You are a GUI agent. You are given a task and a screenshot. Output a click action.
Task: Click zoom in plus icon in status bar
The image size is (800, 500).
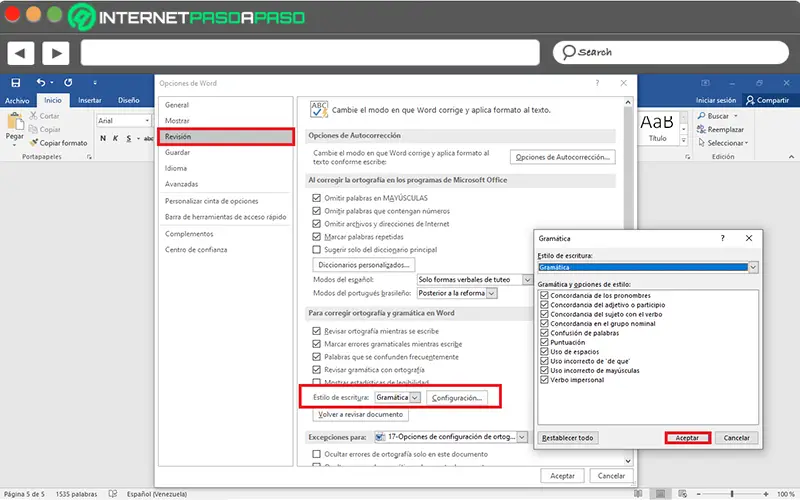click(x=766, y=494)
